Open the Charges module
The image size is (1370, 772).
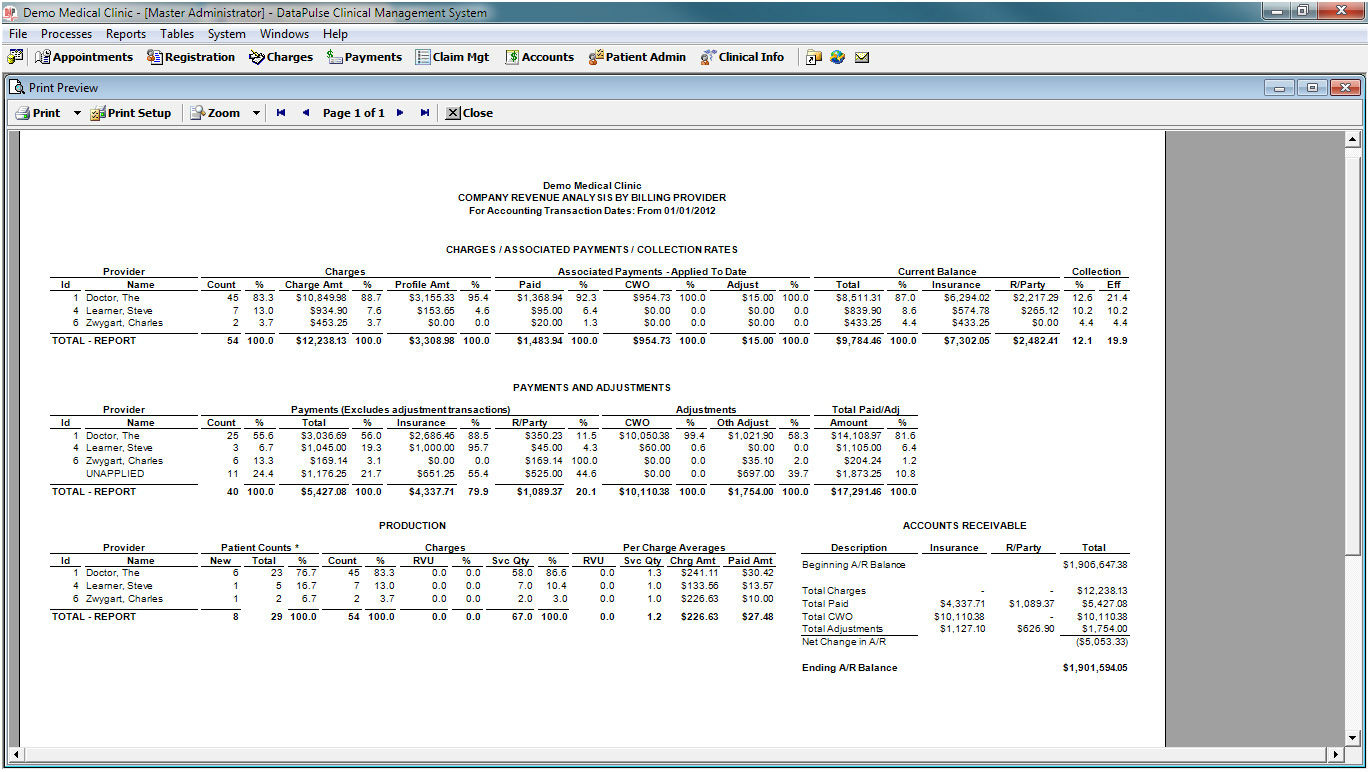tap(281, 57)
